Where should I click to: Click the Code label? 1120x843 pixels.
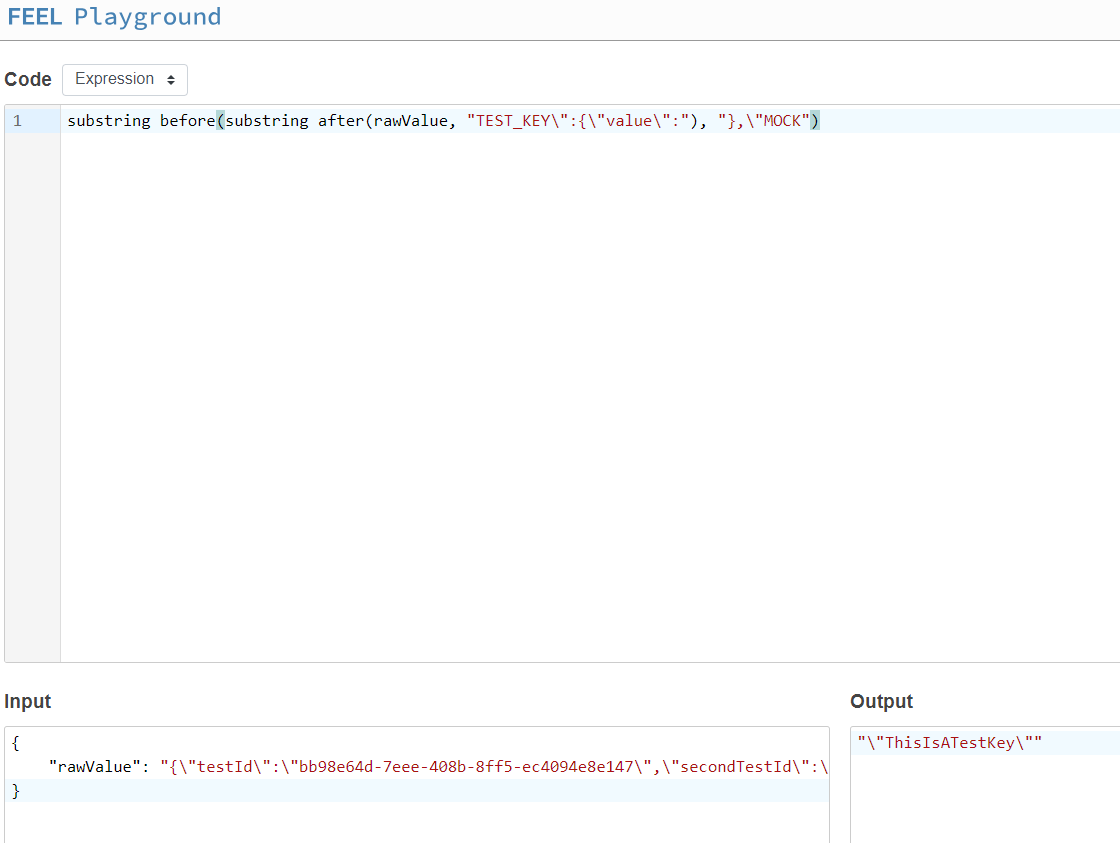[x=28, y=79]
